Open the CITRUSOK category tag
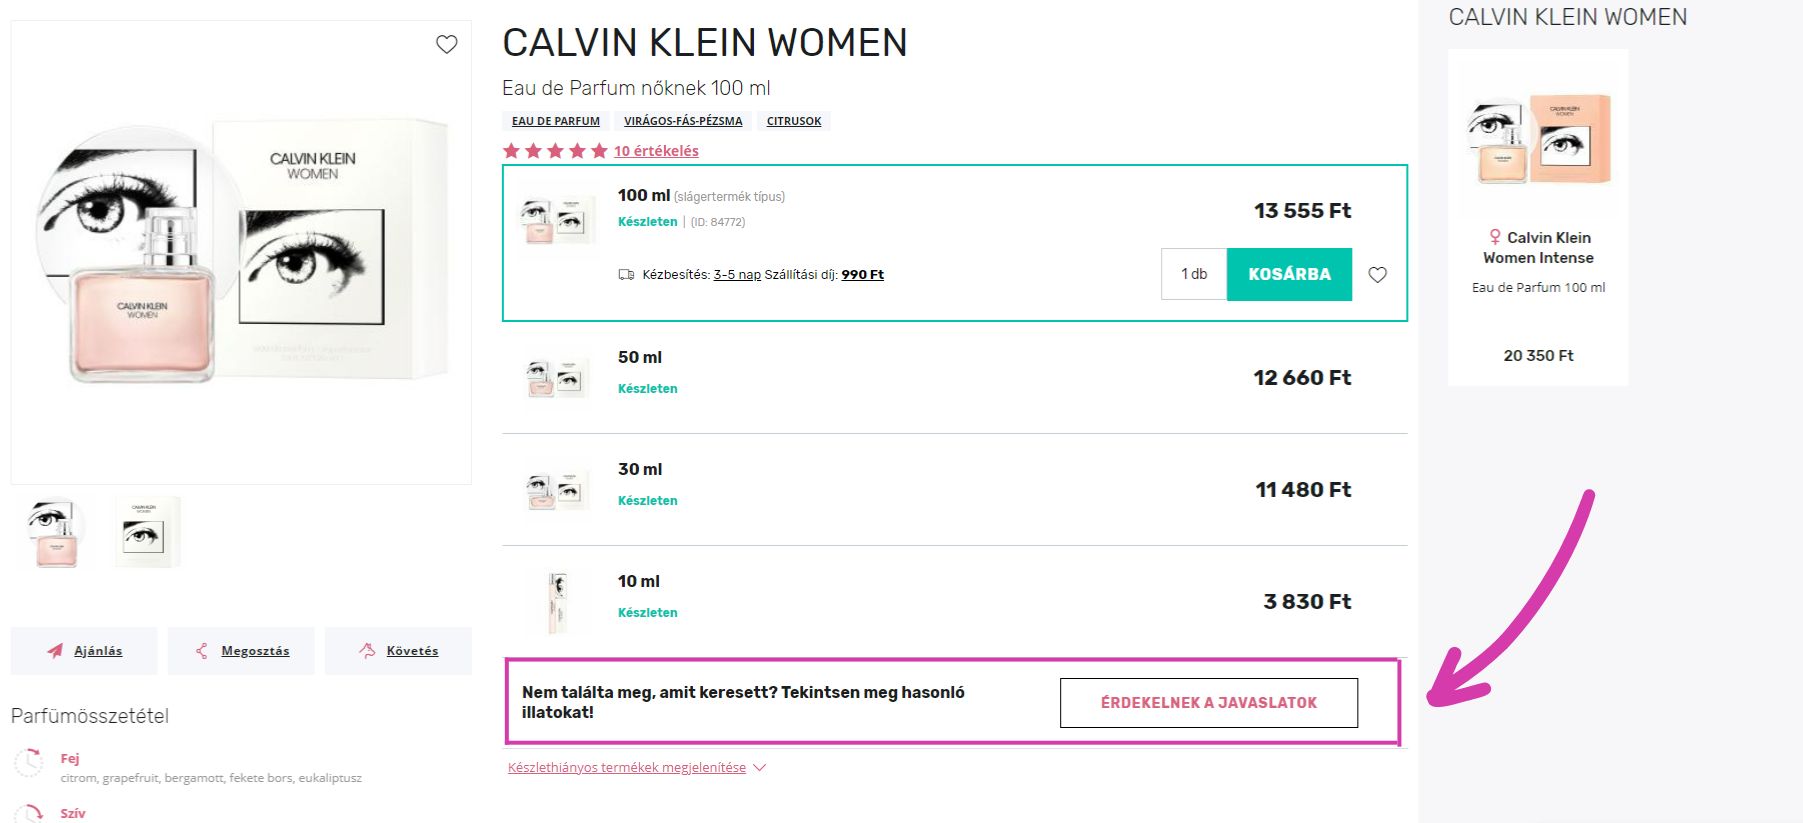Image resolution: width=1803 pixels, height=823 pixels. click(x=794, y=121)
